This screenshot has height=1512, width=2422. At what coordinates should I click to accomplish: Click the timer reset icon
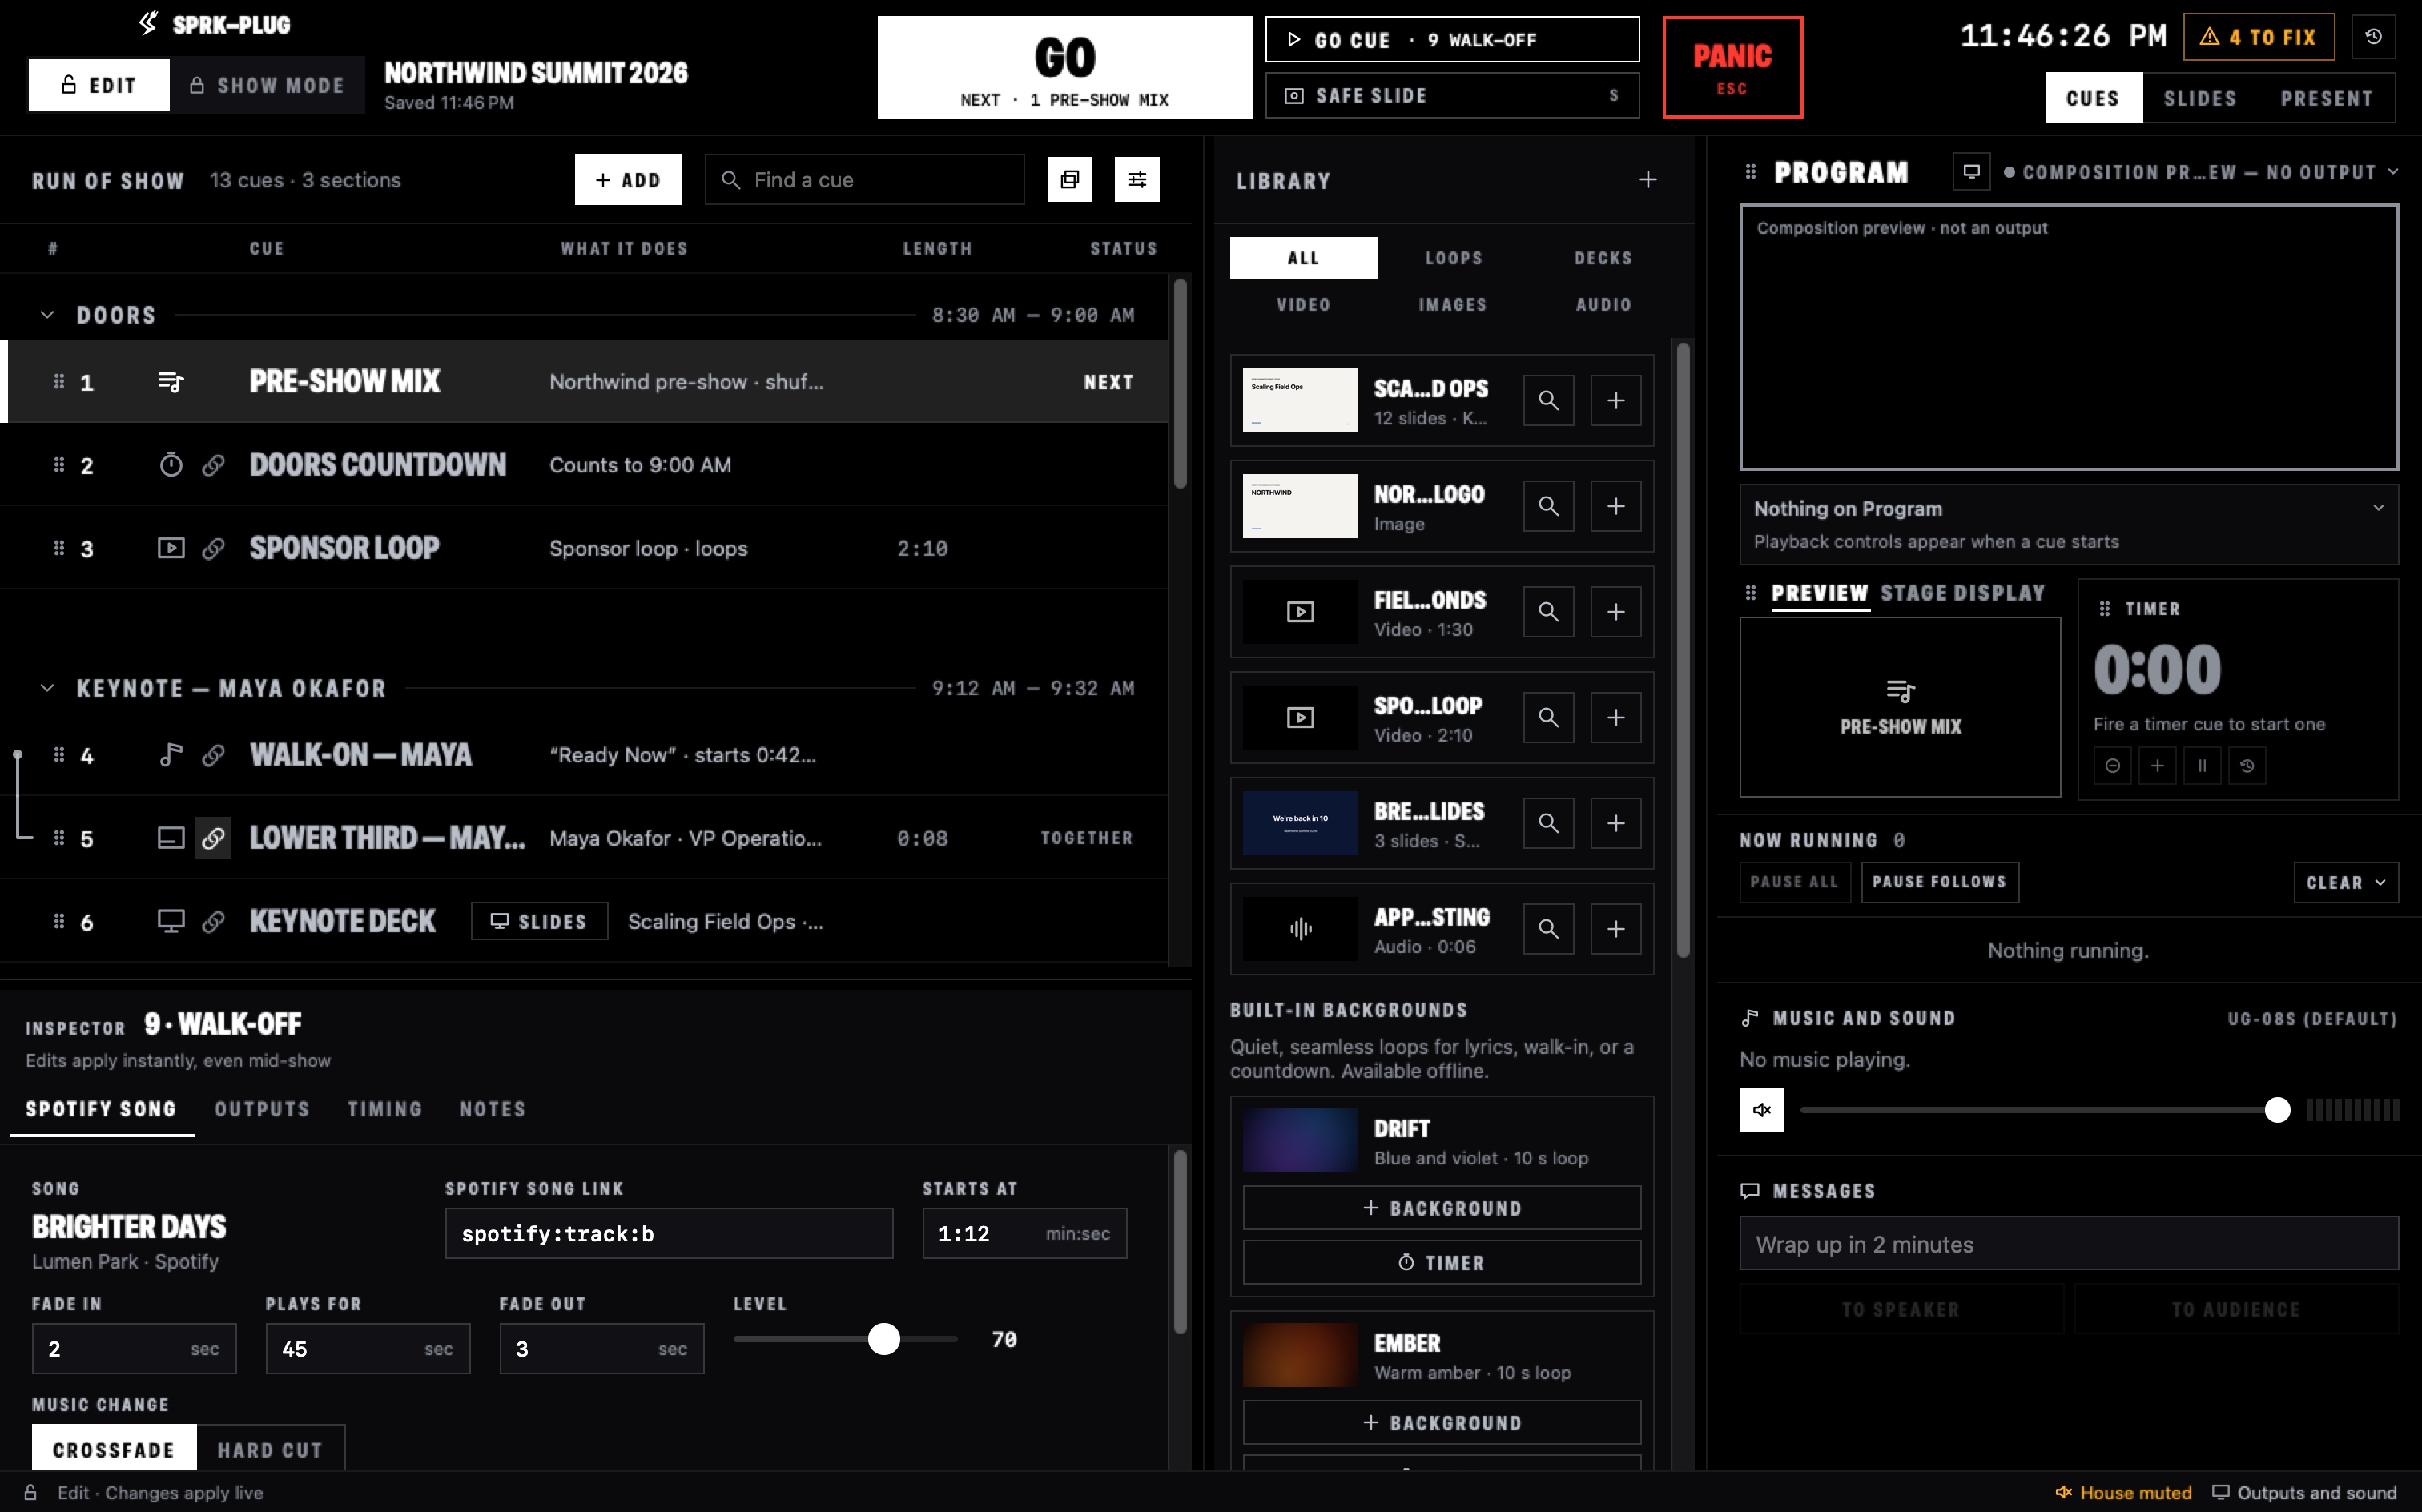tap(2247, 766)
